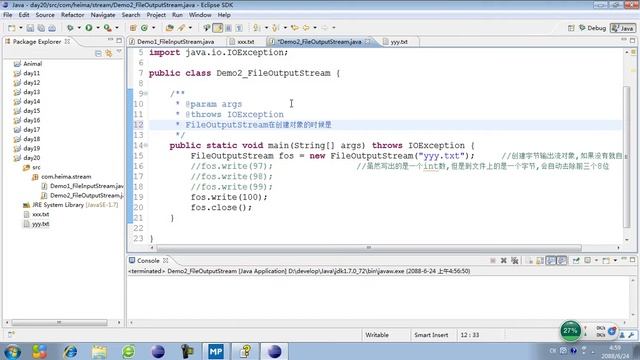Image resolution: width=640 pixels, height=360 pixels.
Task: Open the External Tools dropdown arrow
Action: pos(117,28)
